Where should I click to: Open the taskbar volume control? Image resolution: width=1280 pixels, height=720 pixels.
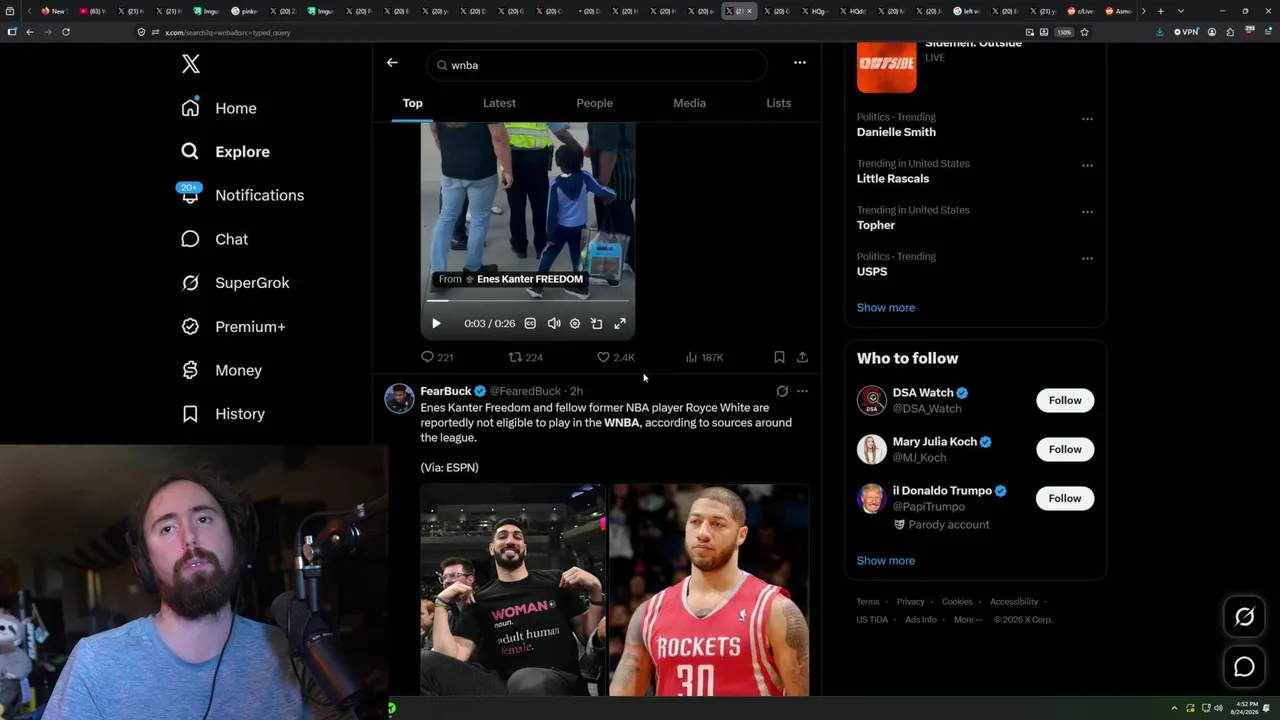1218,708
